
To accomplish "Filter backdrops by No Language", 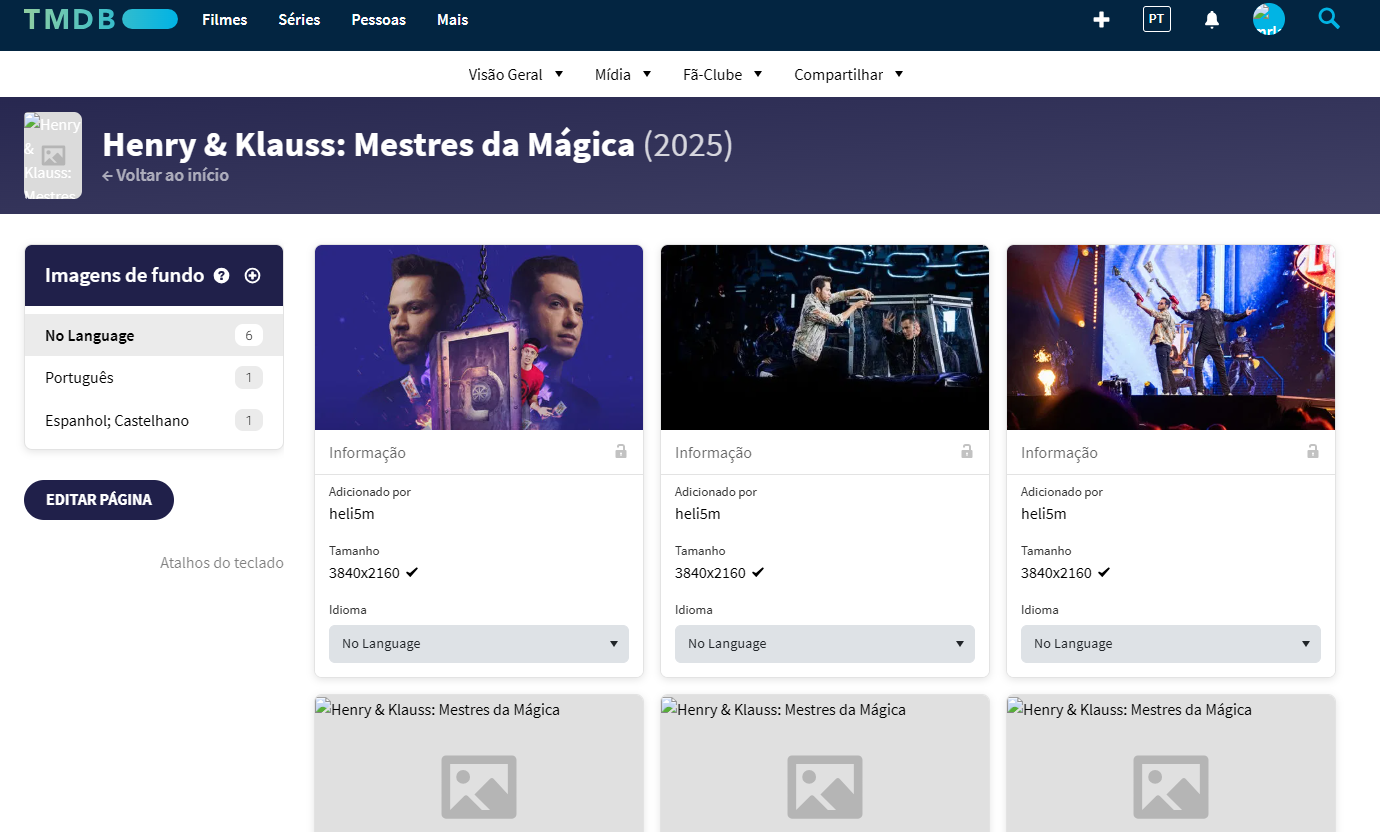I will click(154, 335).
